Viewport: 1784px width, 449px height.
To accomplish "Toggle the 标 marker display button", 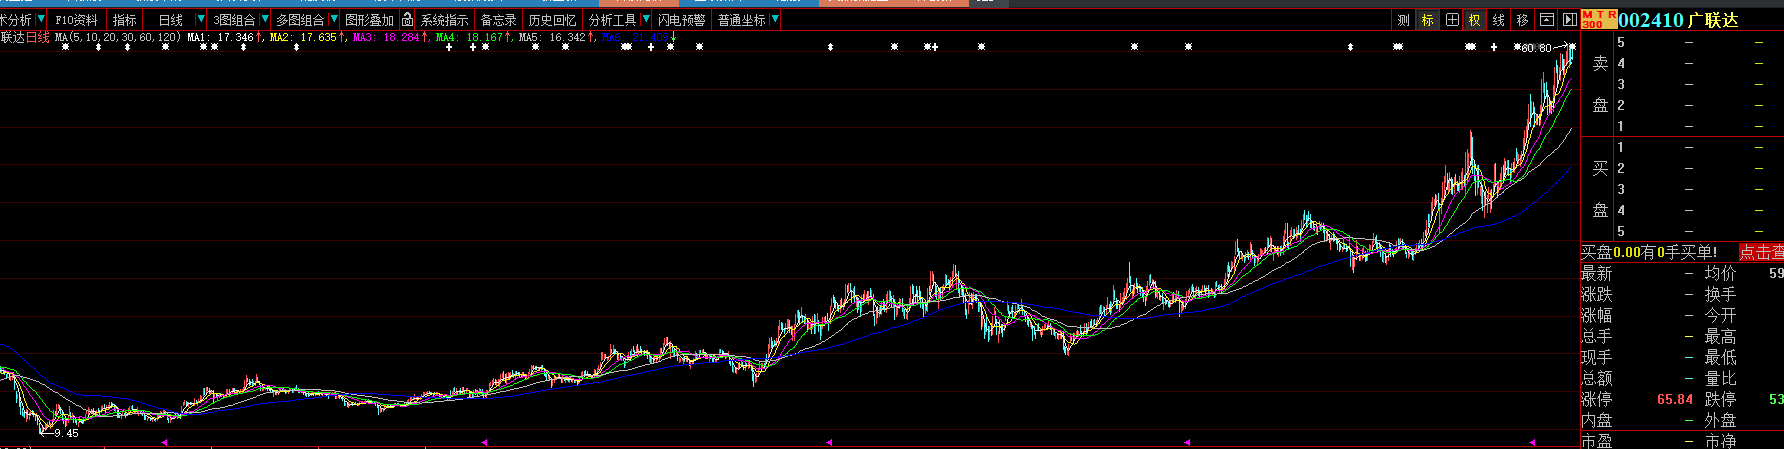I will pyautogui.click(x=1427, y=20).
